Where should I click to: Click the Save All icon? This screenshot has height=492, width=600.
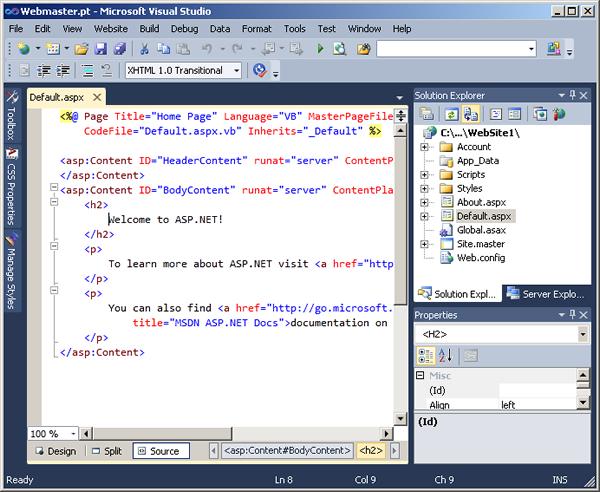coord(120,49)
